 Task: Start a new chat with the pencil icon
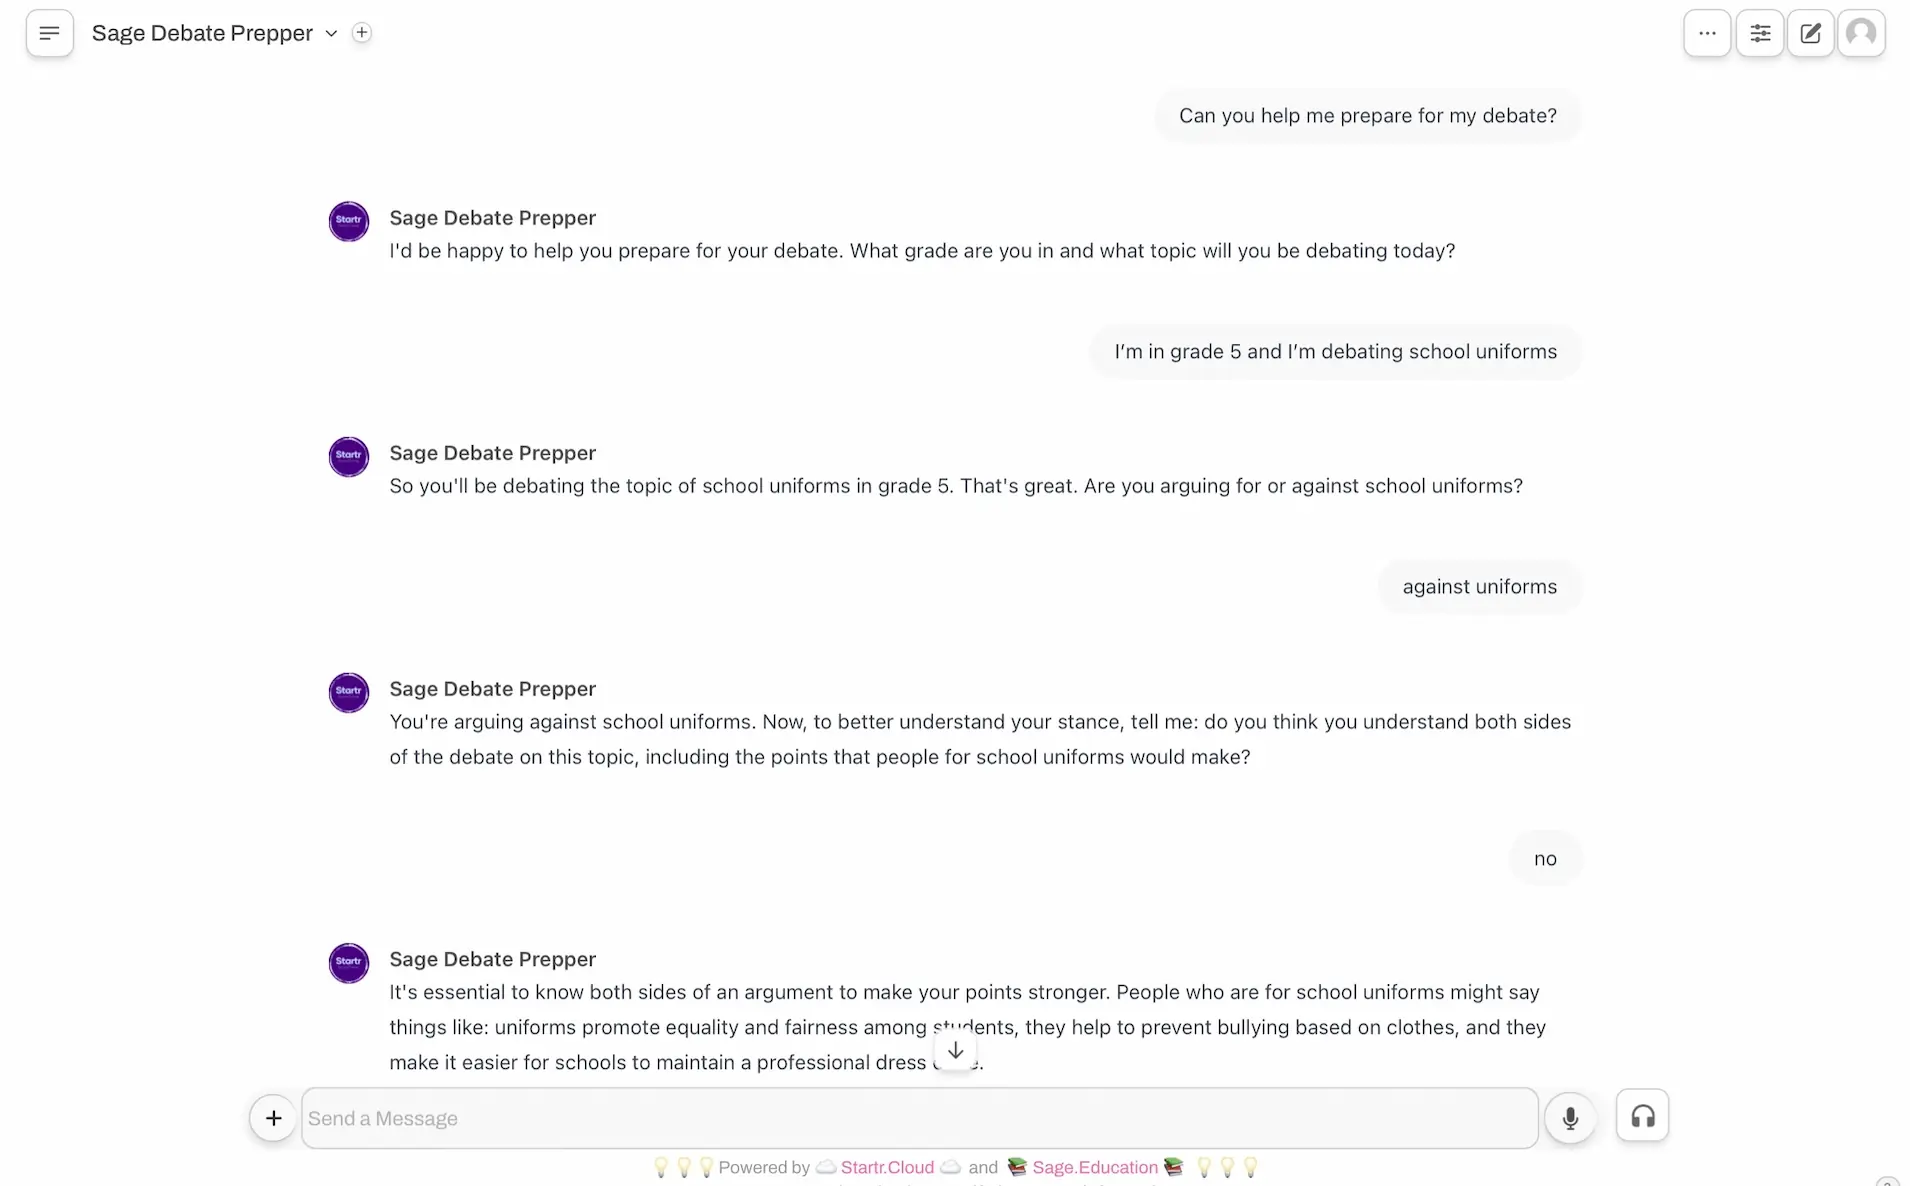[x=1810, y=33]
